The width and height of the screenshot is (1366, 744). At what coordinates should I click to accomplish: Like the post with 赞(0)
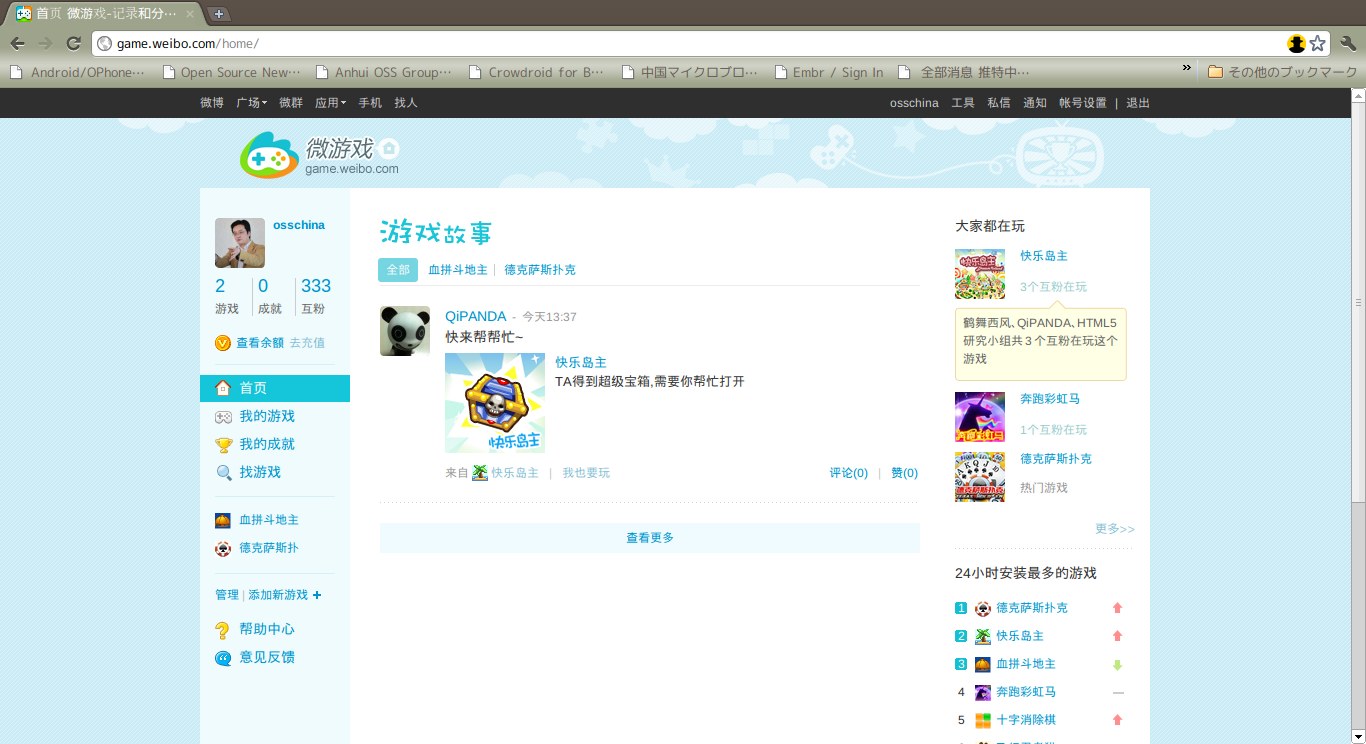pos(905,473)
